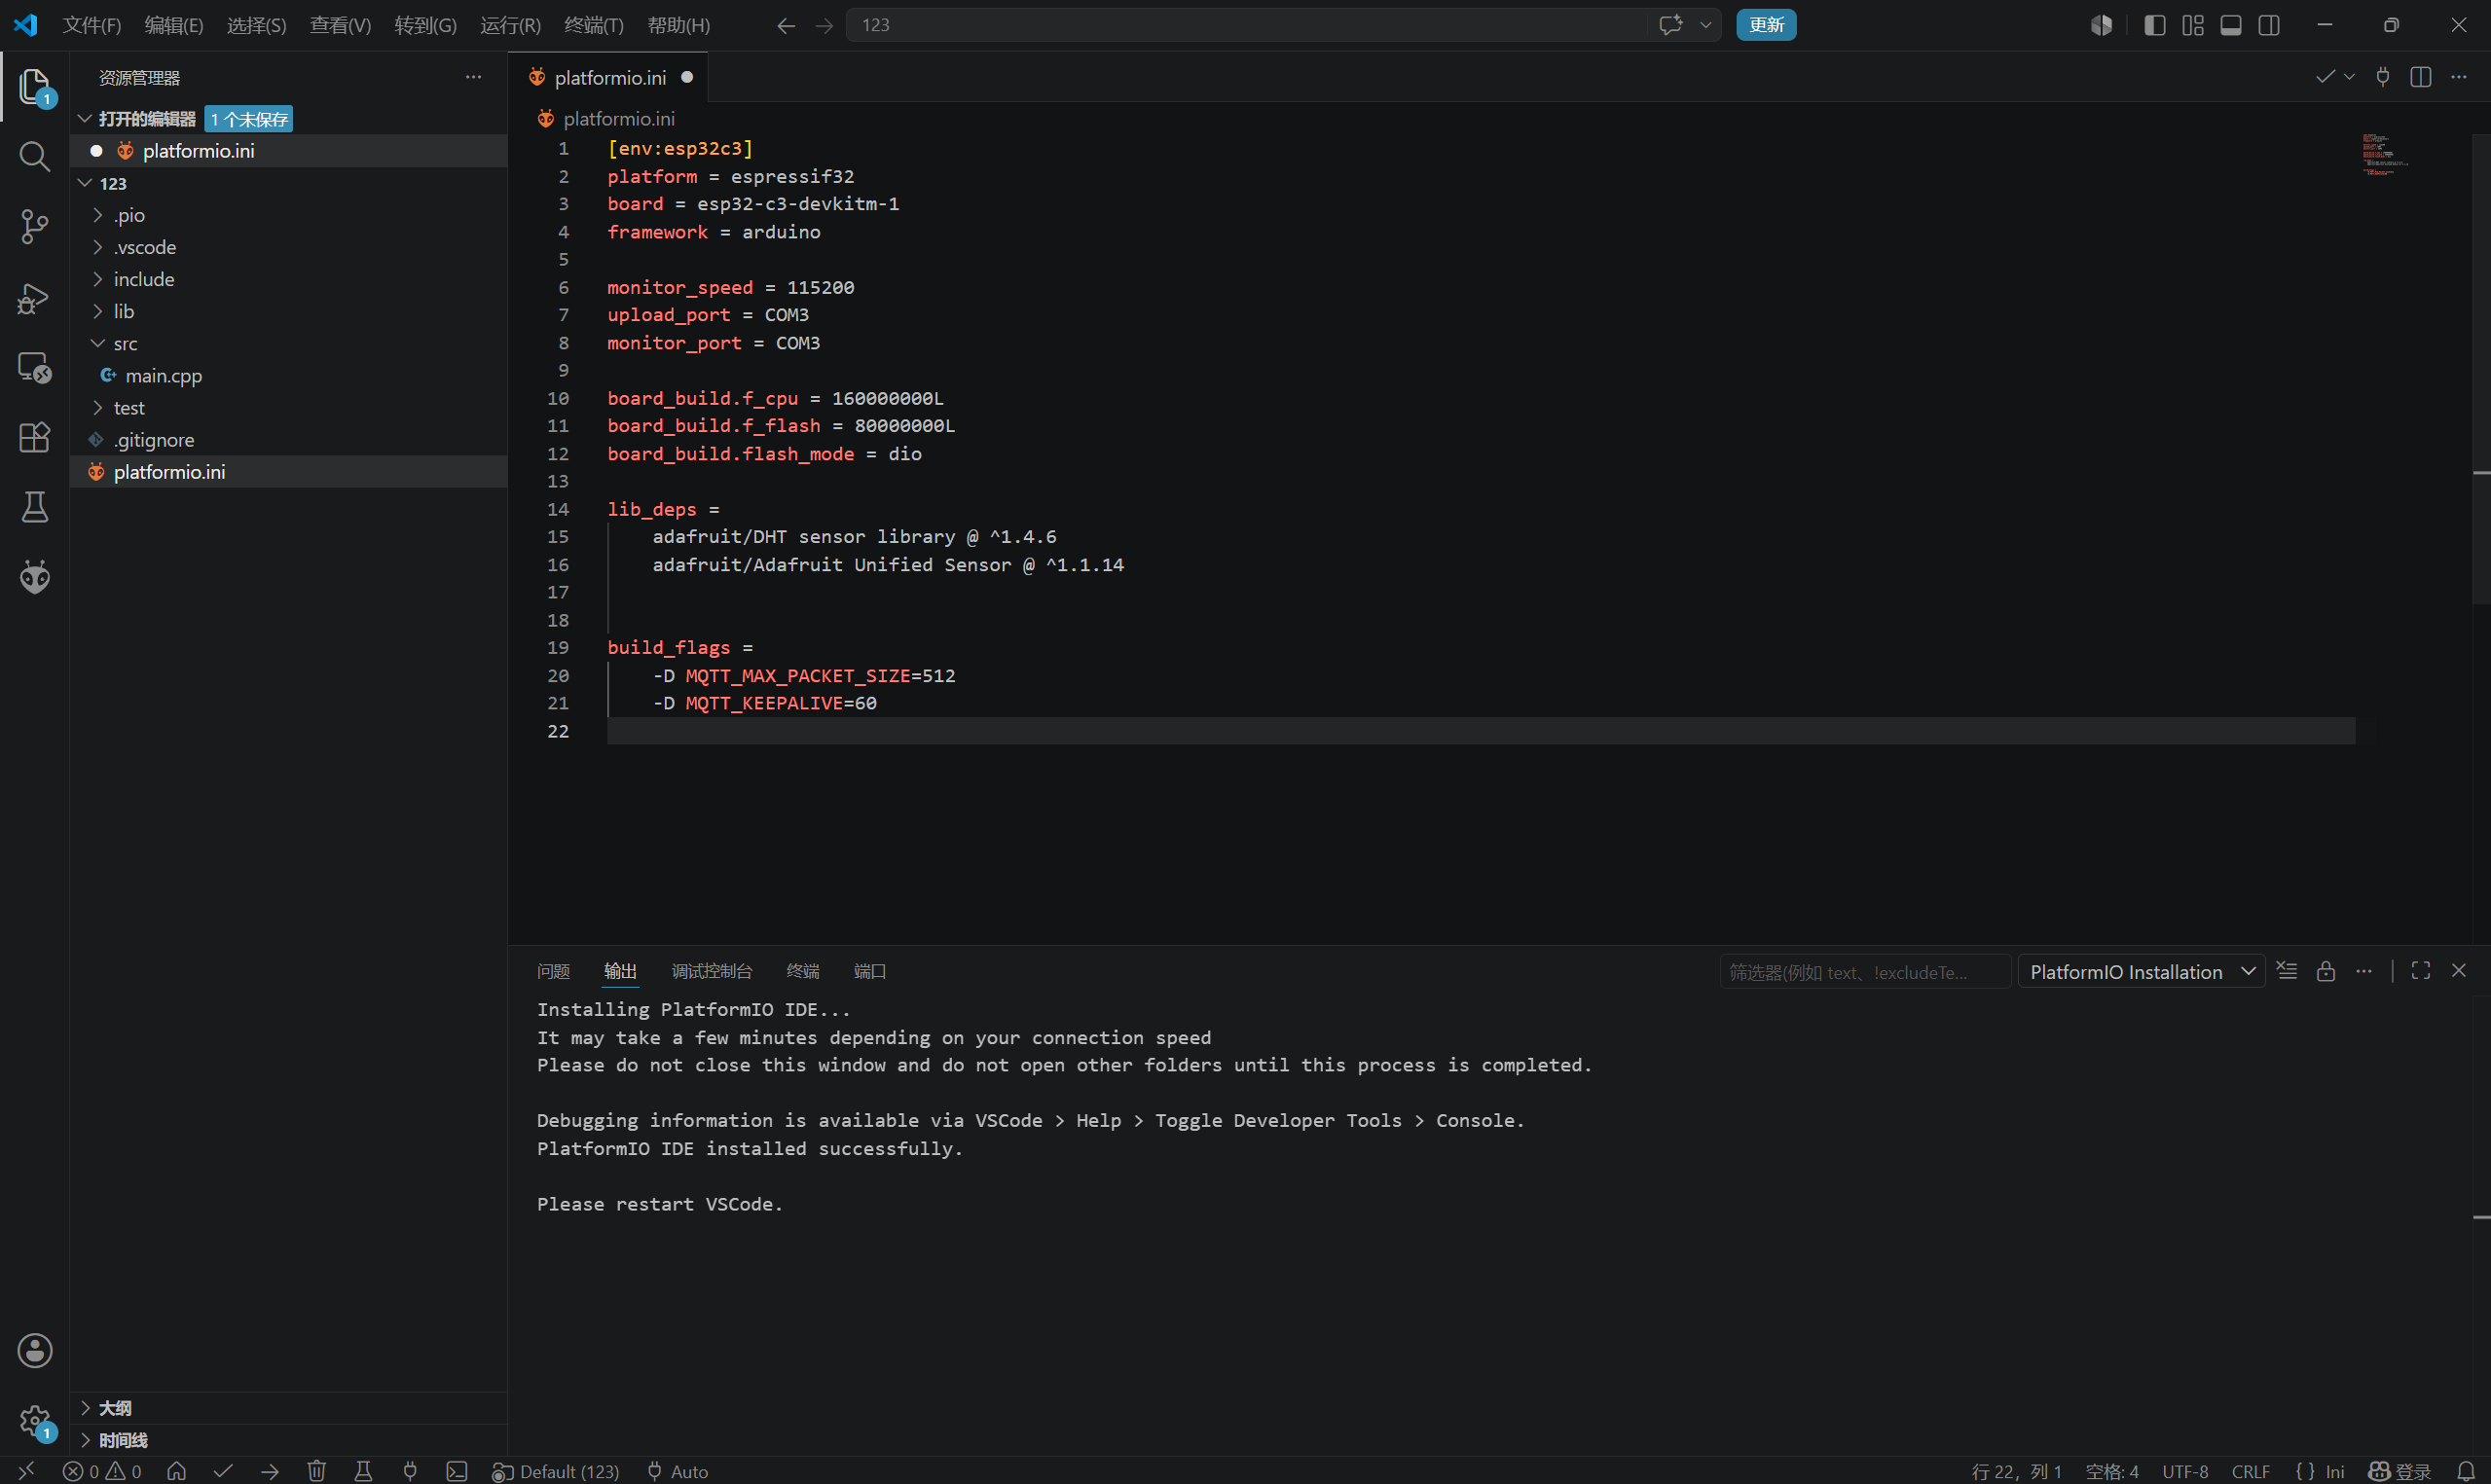Viewport: 2491px width, 1484px height.
Task: Open remote window indicator in status bar
Action: 27,1471
